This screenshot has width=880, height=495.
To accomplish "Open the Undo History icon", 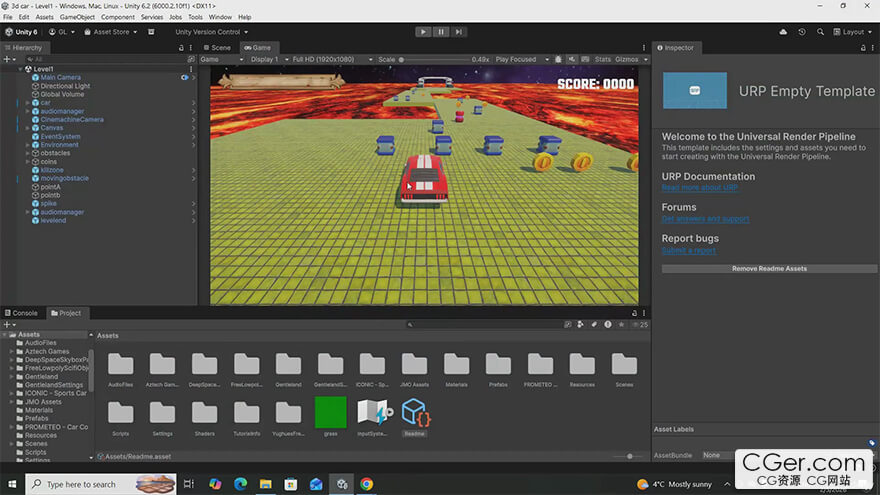I will point(802,32).
